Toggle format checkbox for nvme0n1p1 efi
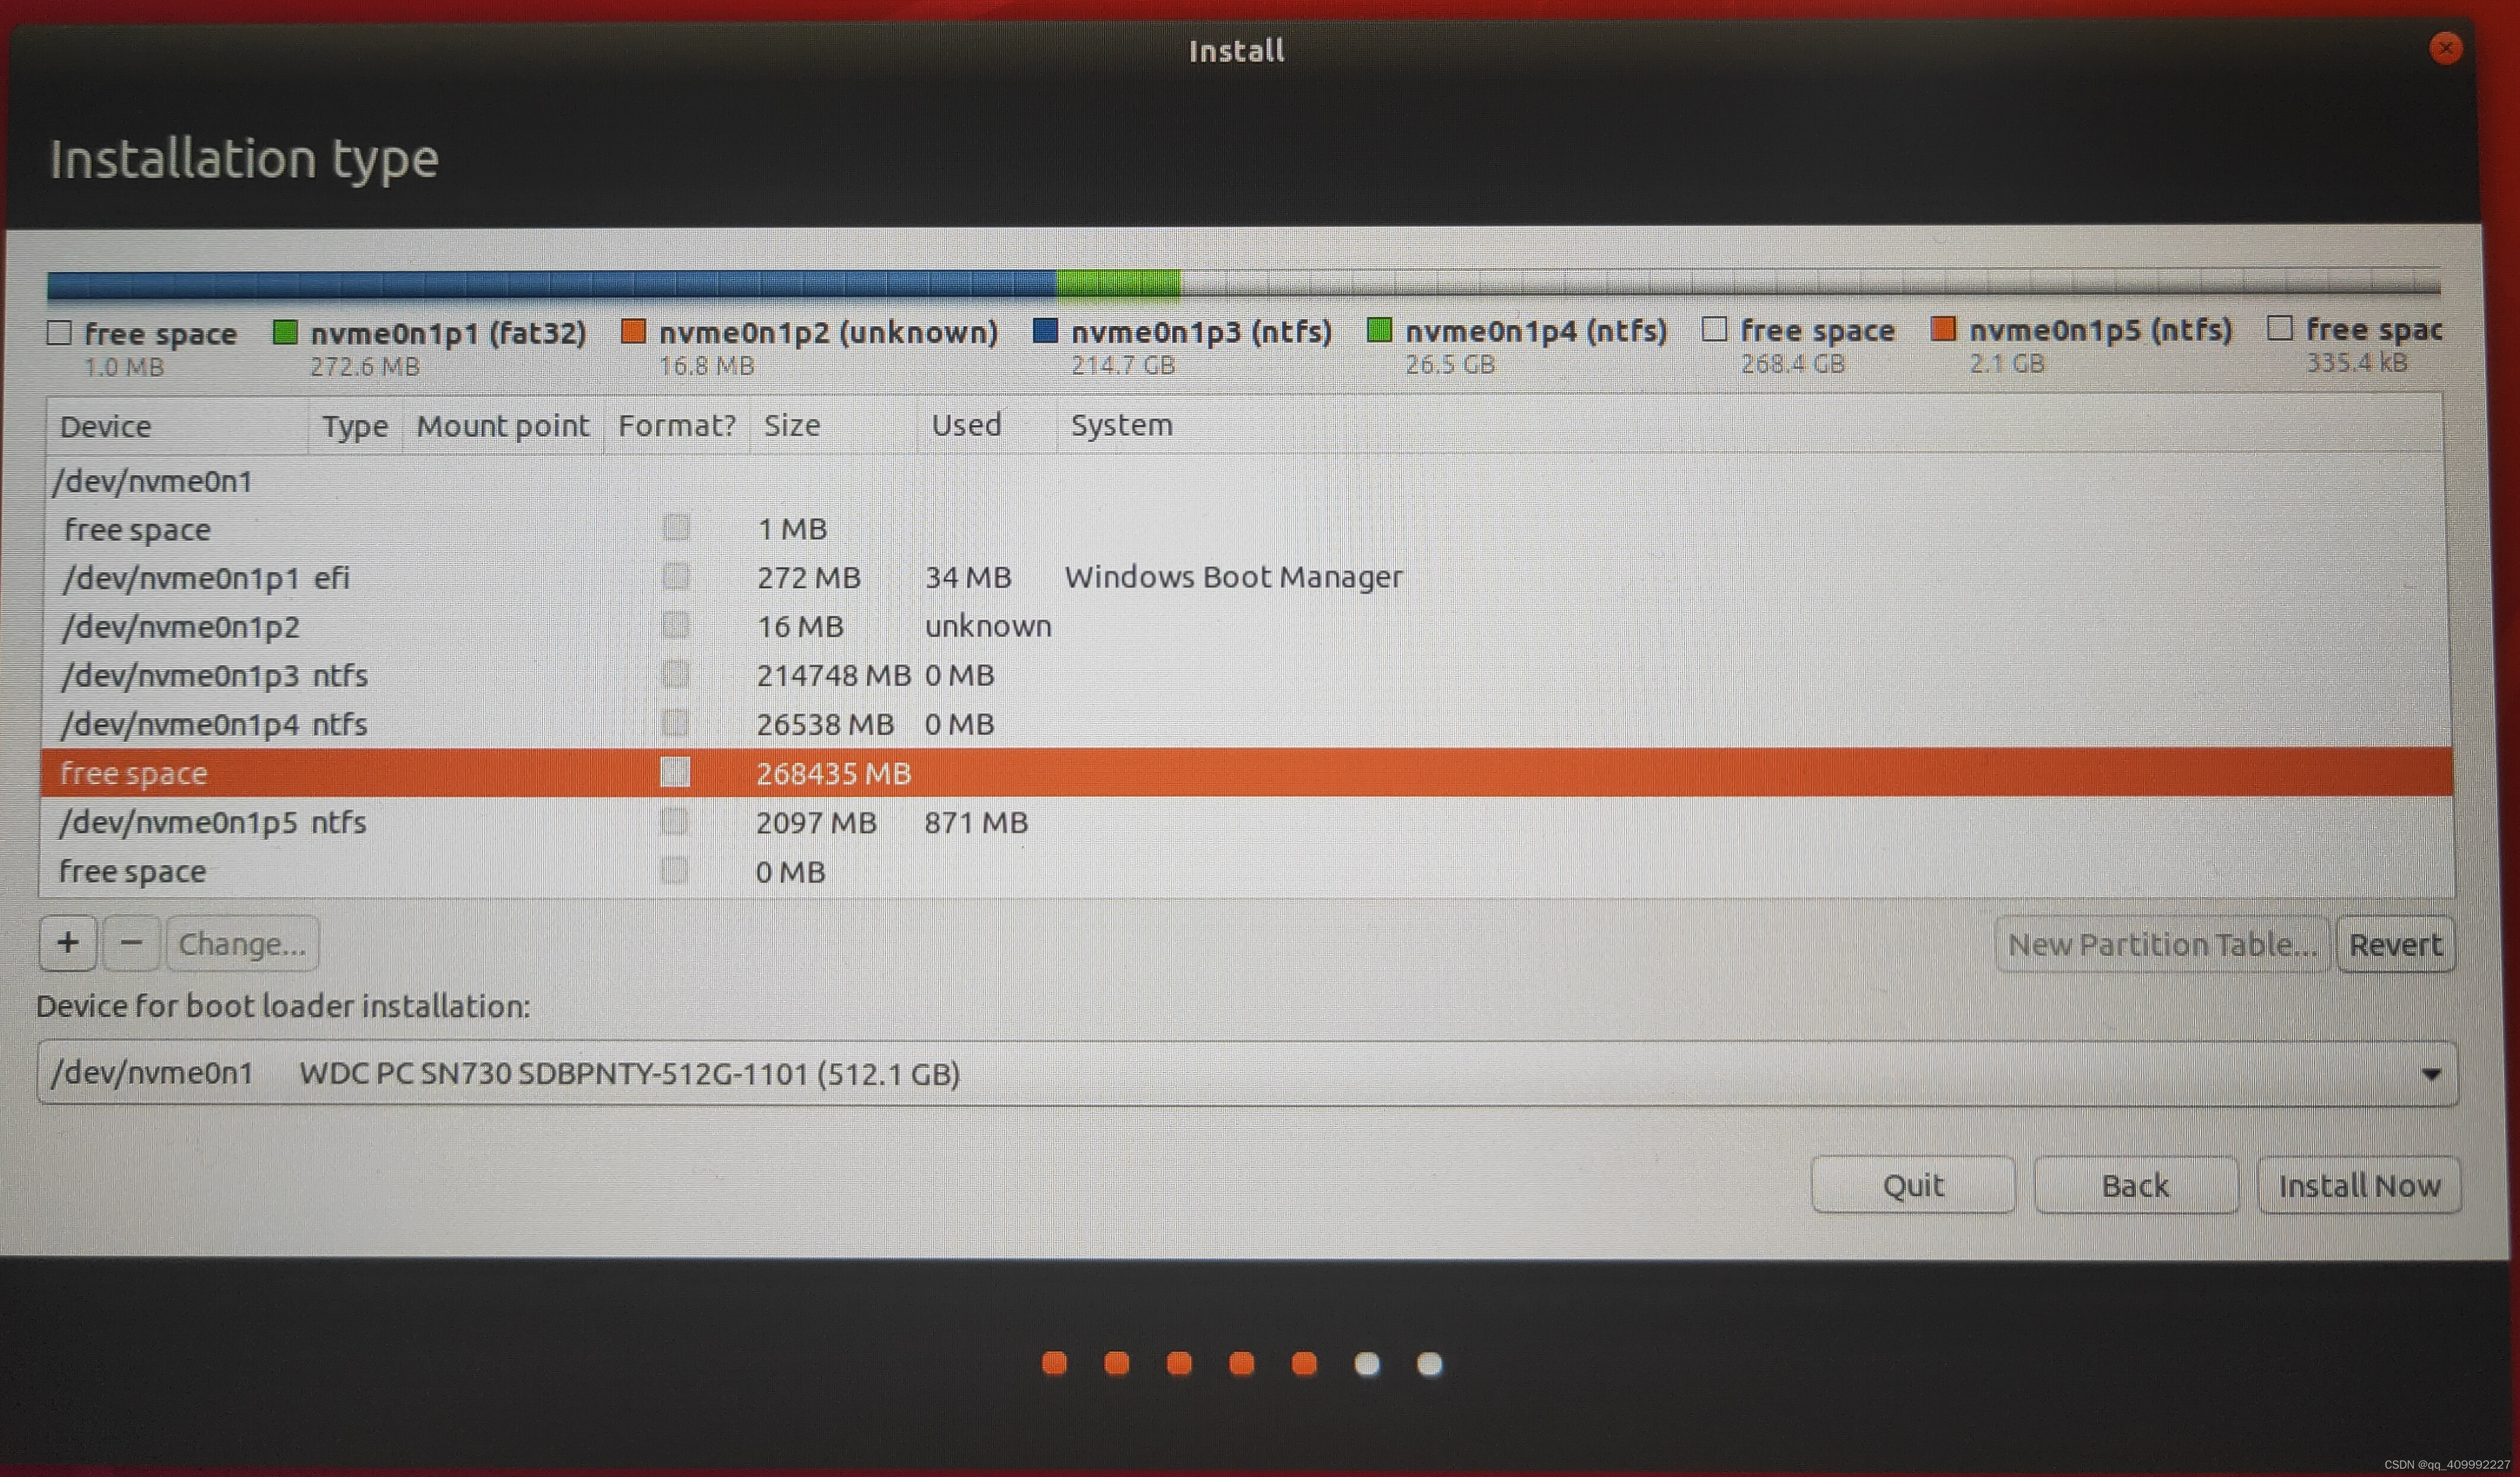The image size is (2520, 1477). 676,576
